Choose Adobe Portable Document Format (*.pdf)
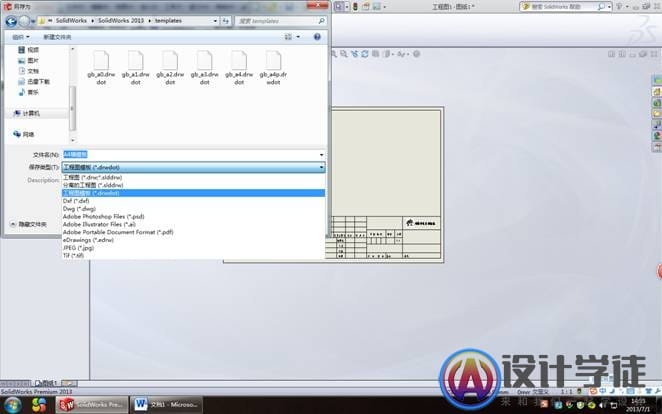662x414 pixels. 193,232
